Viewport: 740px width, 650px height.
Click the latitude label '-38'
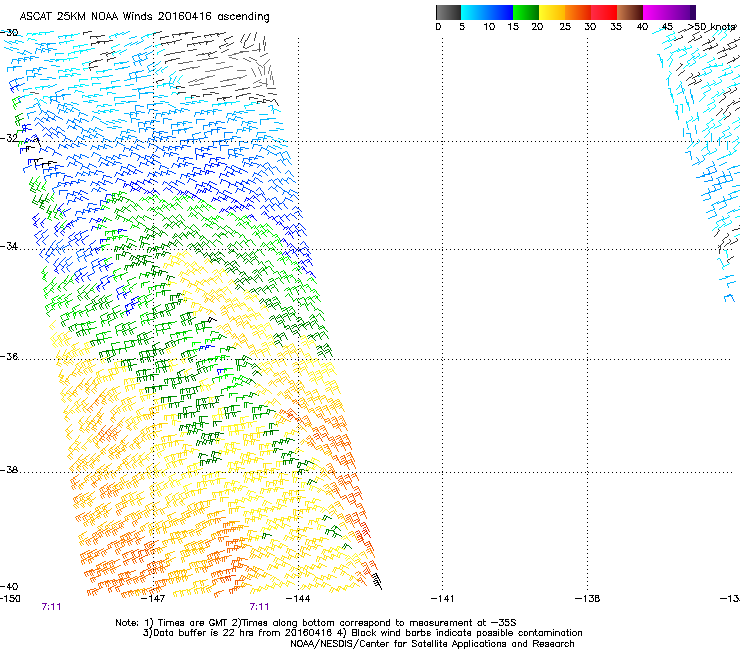(9, 470)
